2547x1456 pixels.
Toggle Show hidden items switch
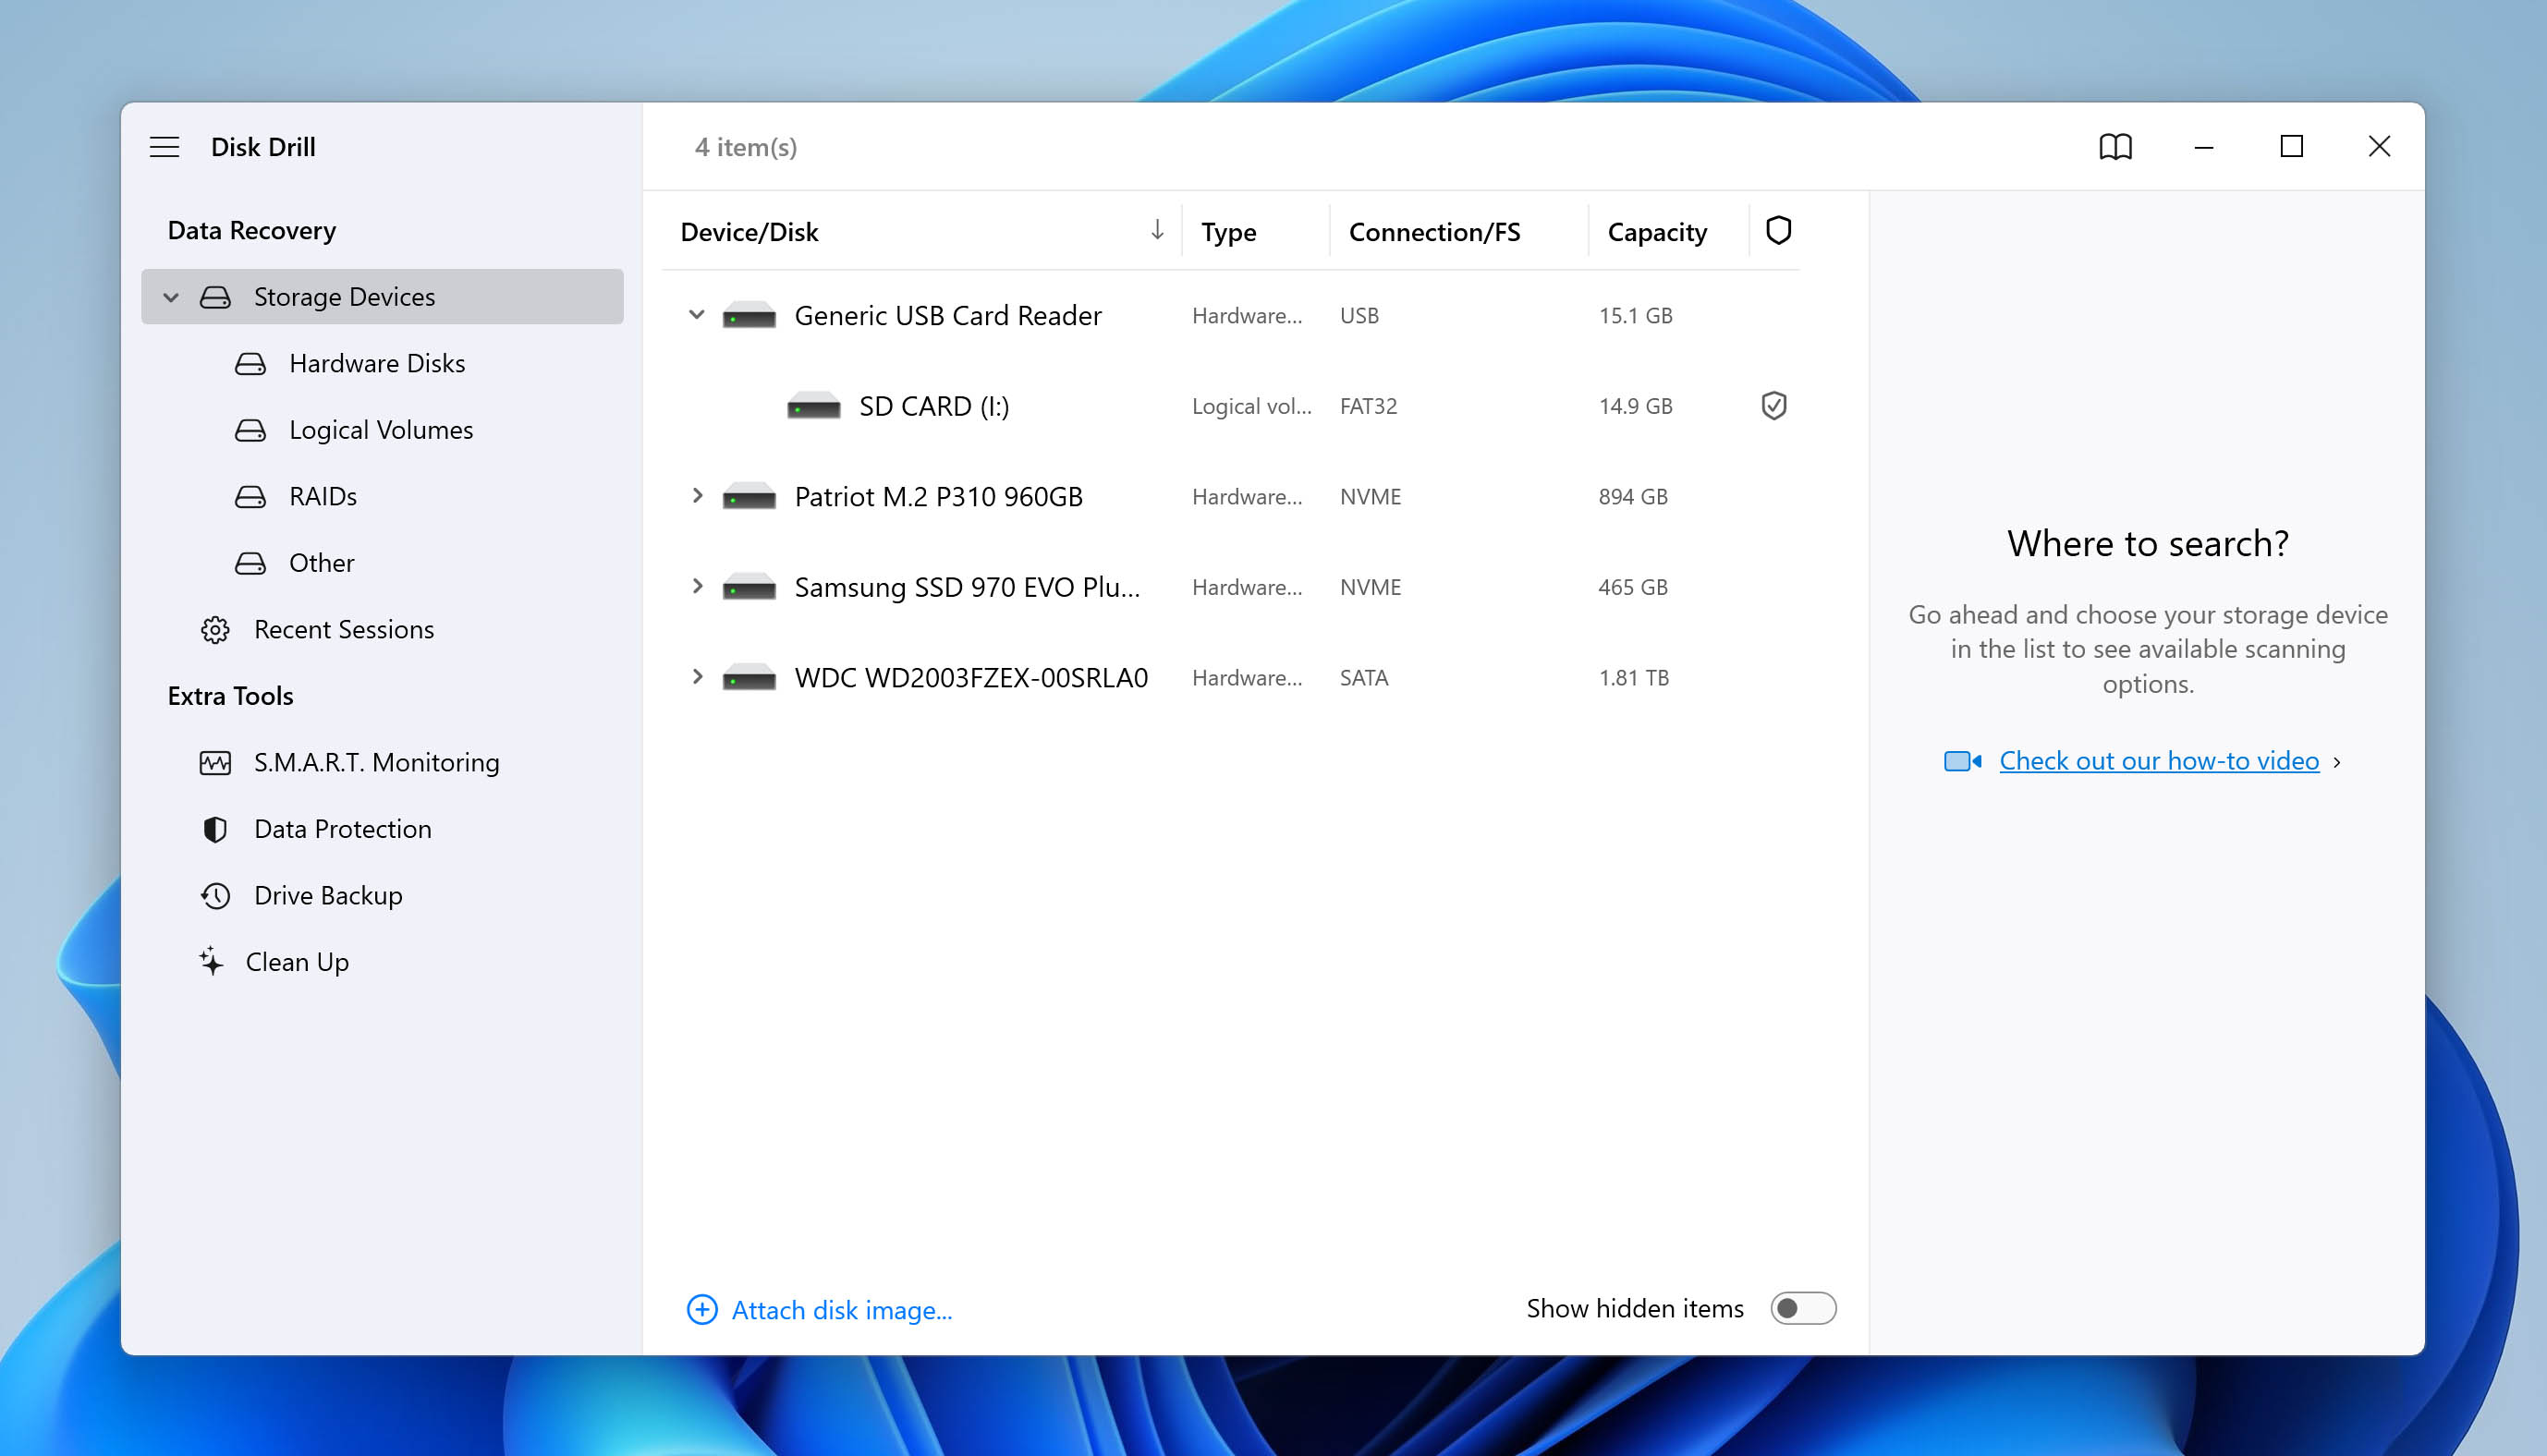coord(1804,1307)
